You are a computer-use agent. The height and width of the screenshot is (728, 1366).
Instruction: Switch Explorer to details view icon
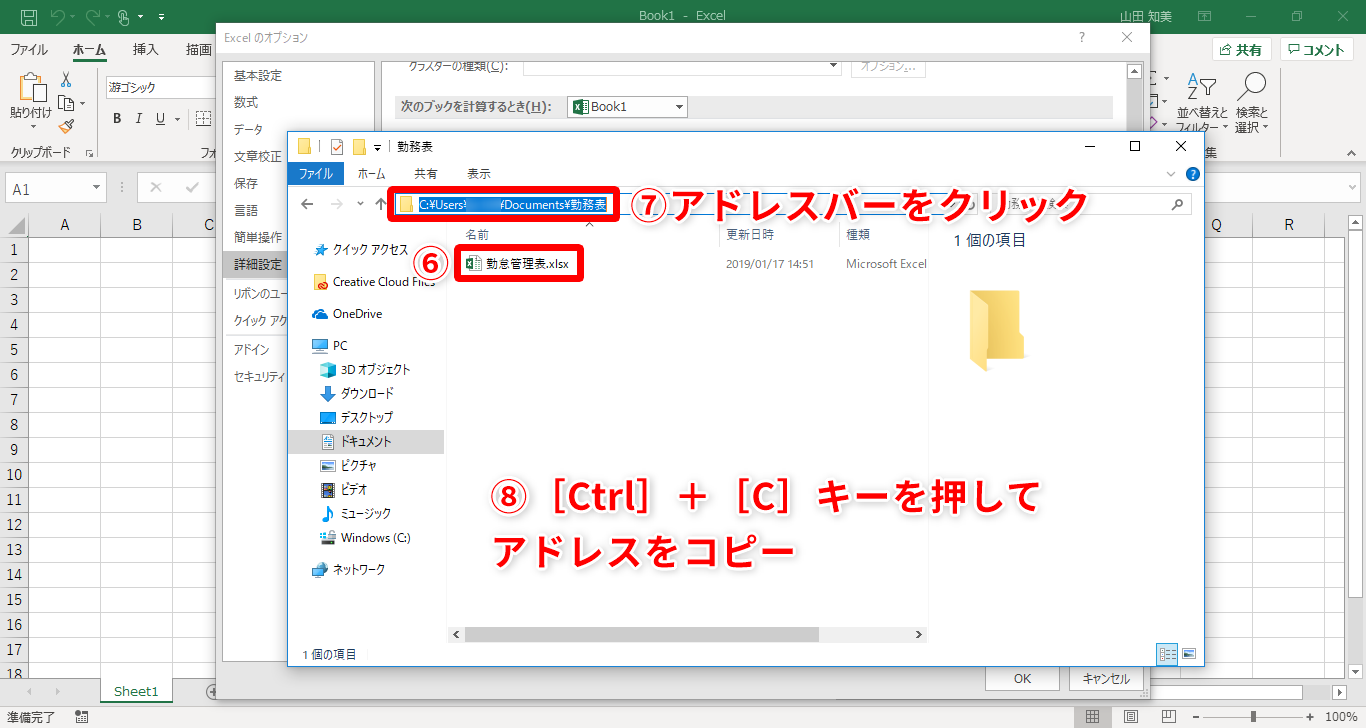pyautogui.click(x=1167, y=654)
